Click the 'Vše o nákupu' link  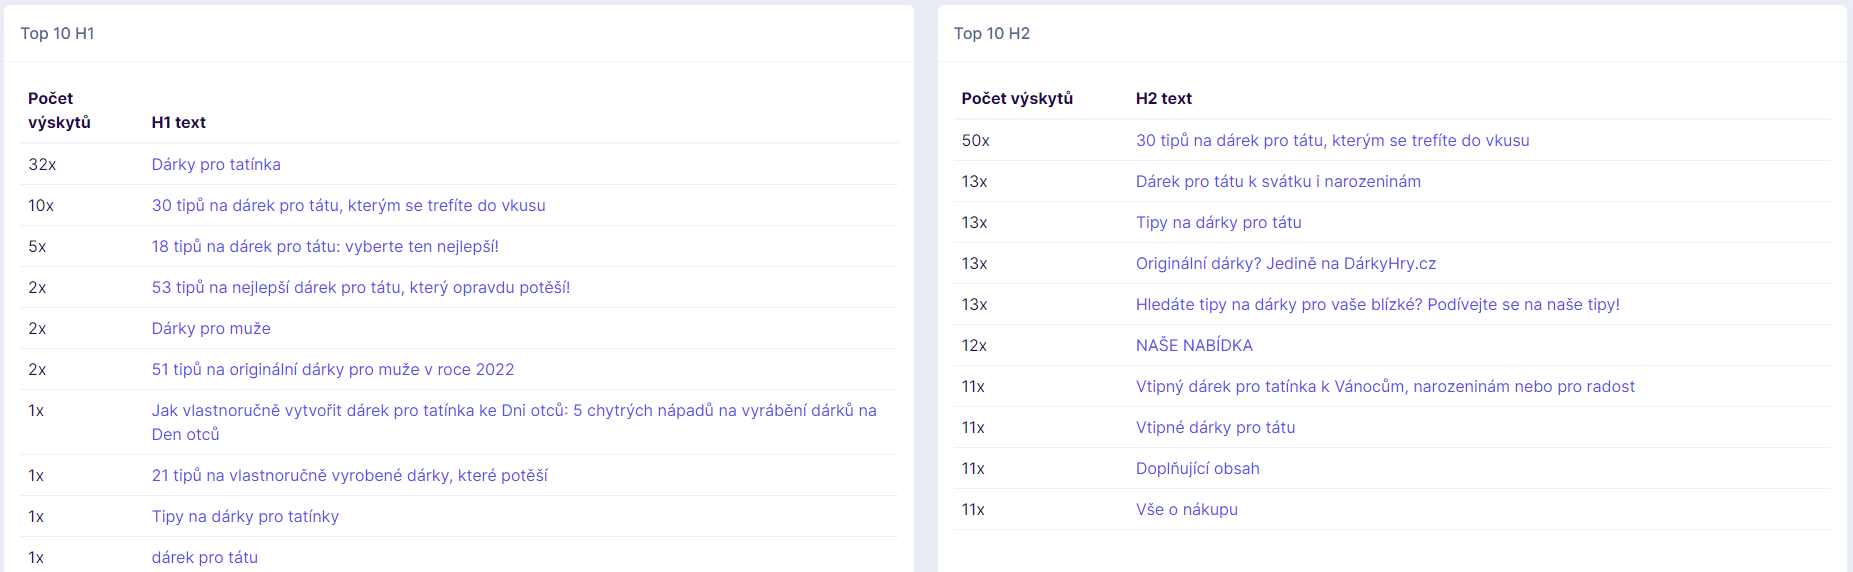coord(1186,509)
